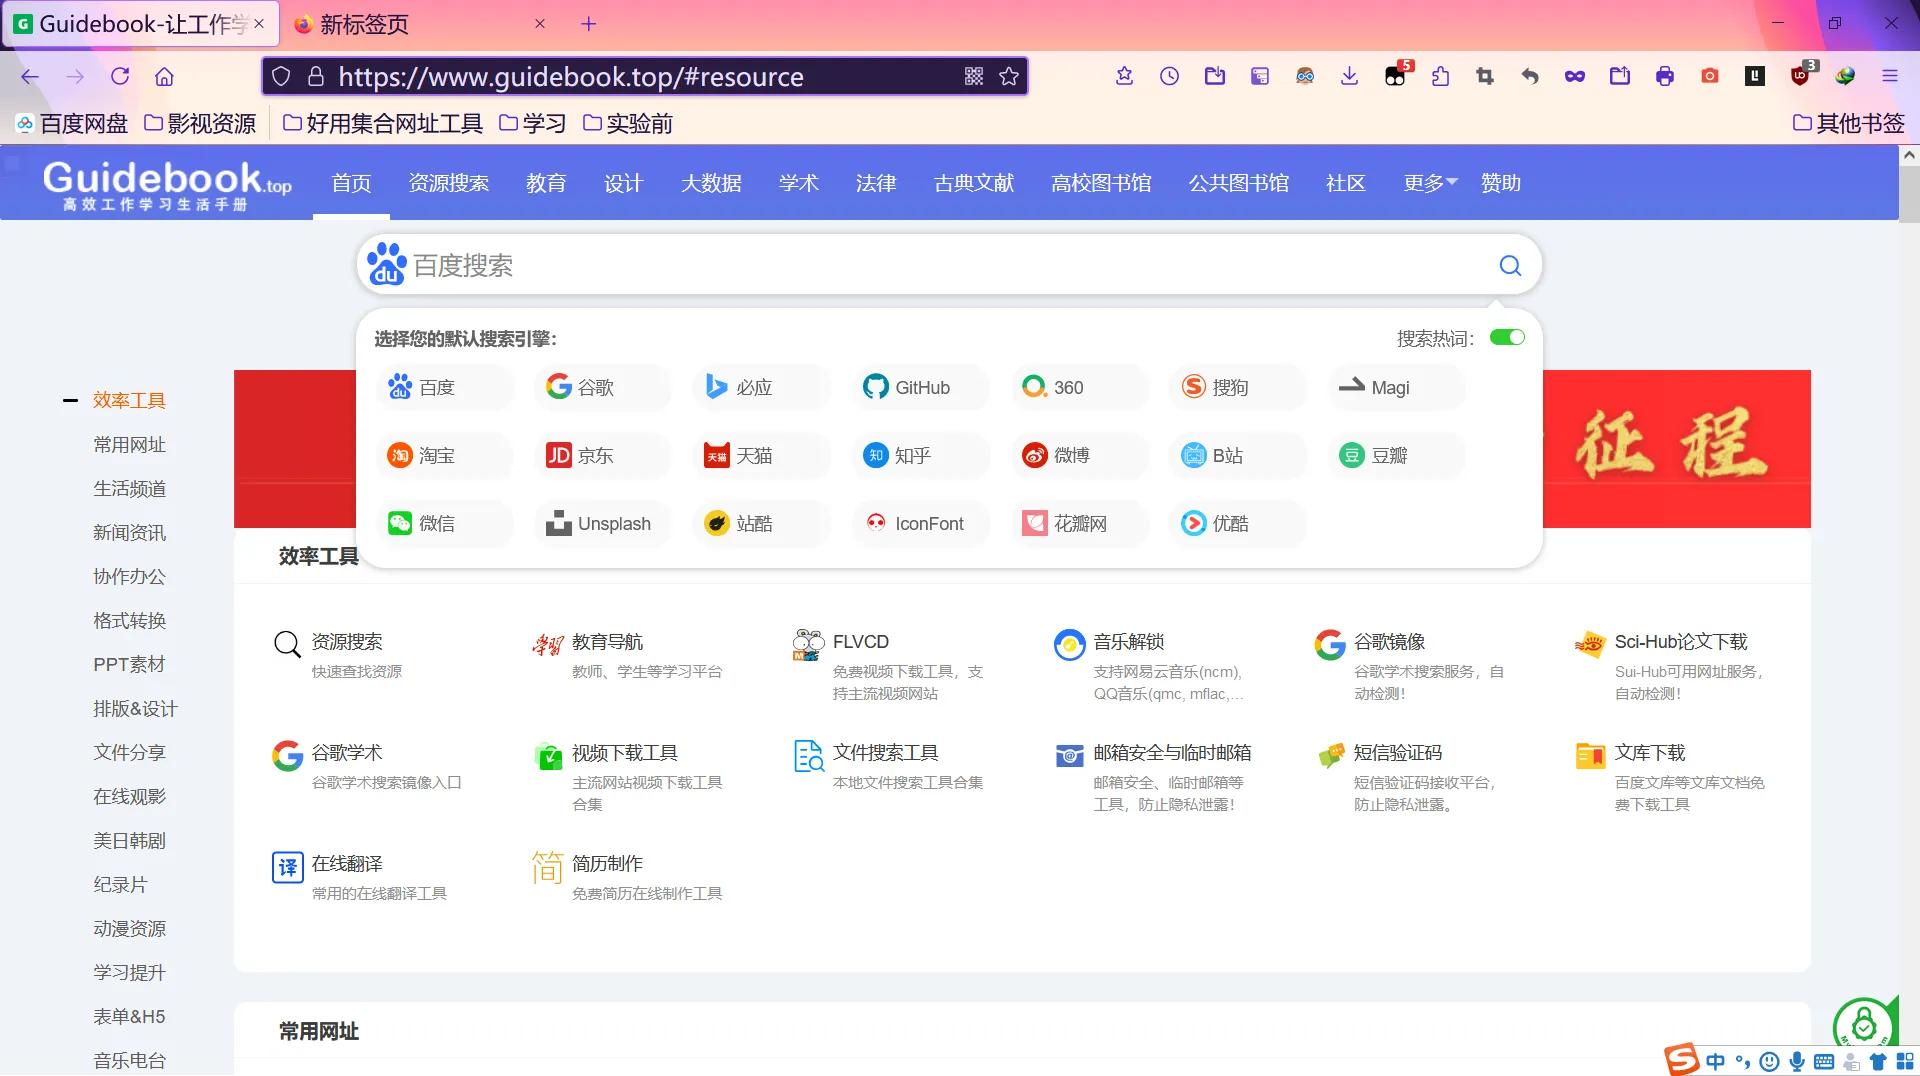Open the Sogou input method icon in taskbar
1920x1076 pixels.
pos(1682,1061)
